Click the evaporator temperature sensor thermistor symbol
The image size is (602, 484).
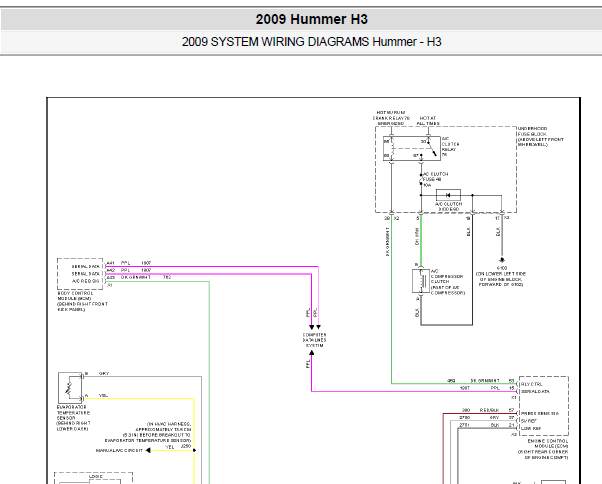click(70, 387)
